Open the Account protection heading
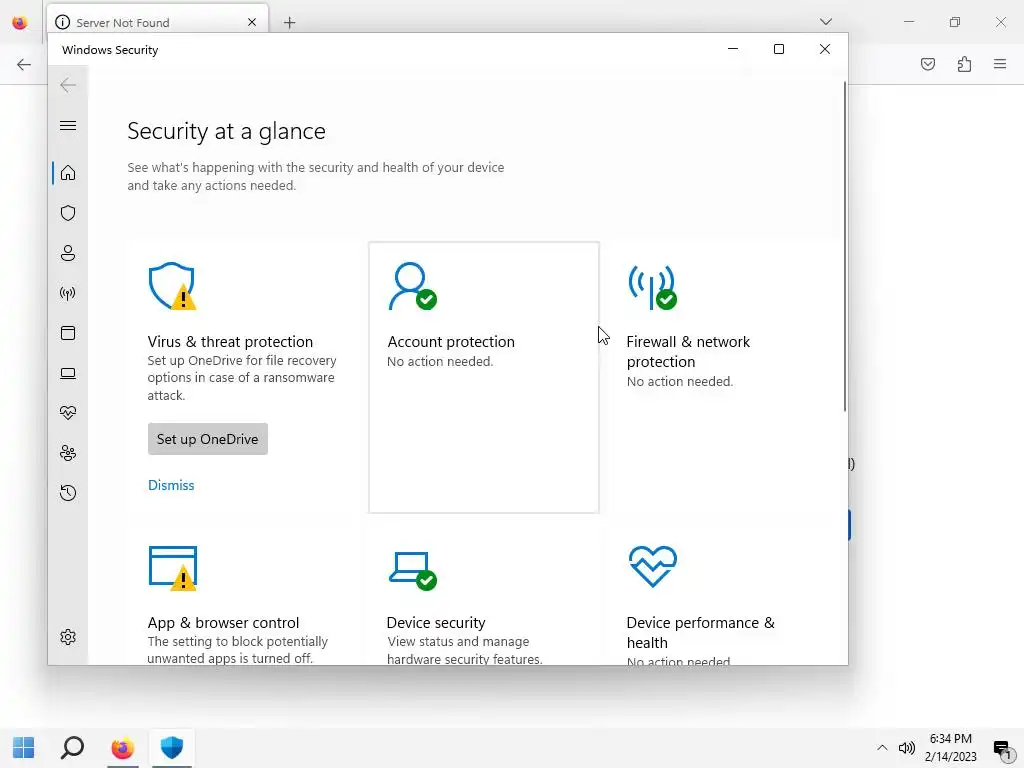This screenshot has width=1024, height=768. pos(451,342)
